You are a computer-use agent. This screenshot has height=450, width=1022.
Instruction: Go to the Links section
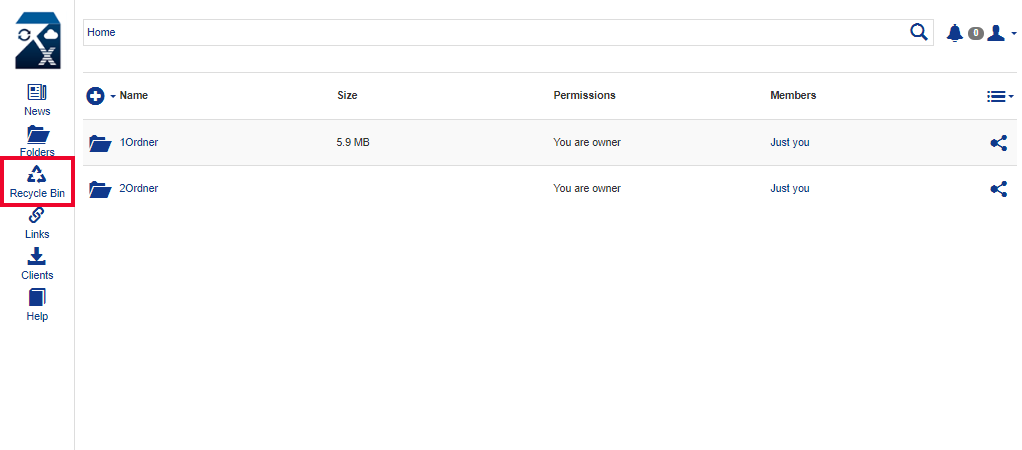(x=37, y=224)
